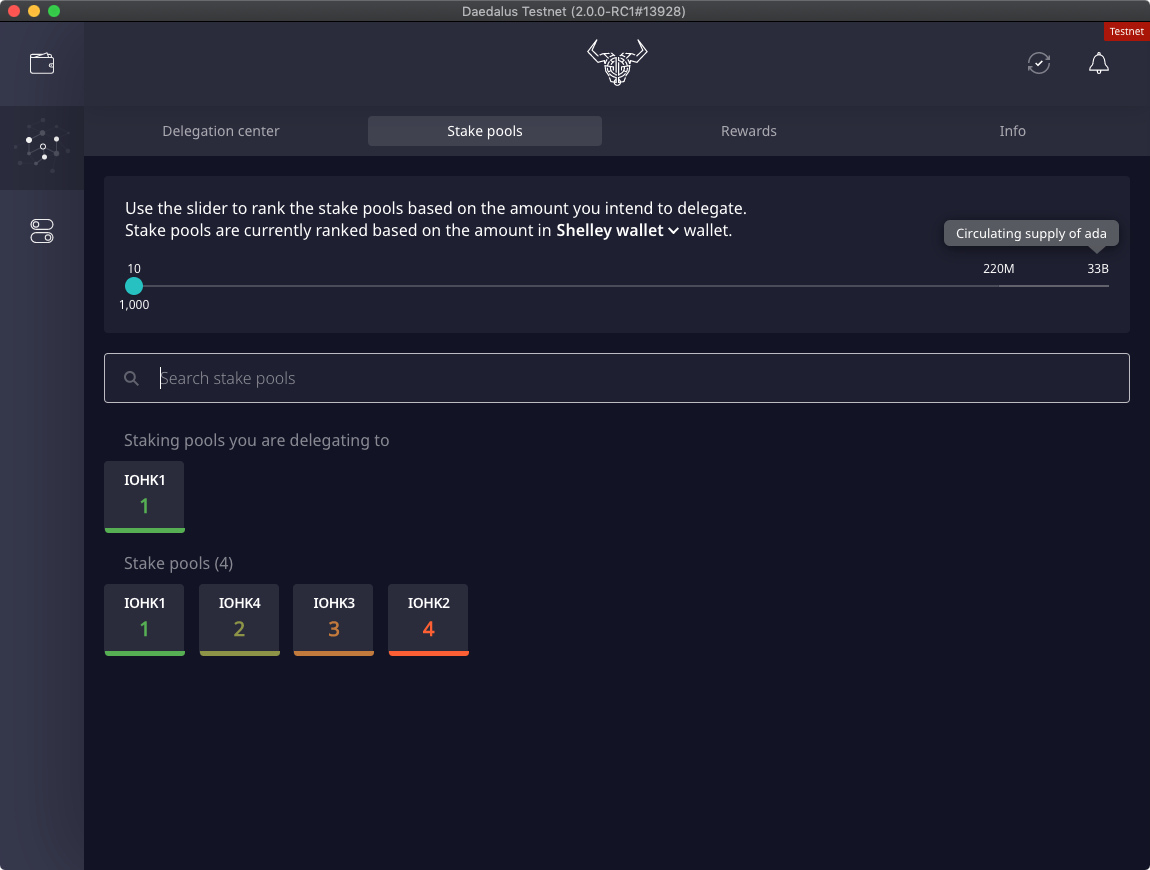Click the sync status icon
Screen dimensions: 1150x870
pyautogui.click(x=1038, y=63)
